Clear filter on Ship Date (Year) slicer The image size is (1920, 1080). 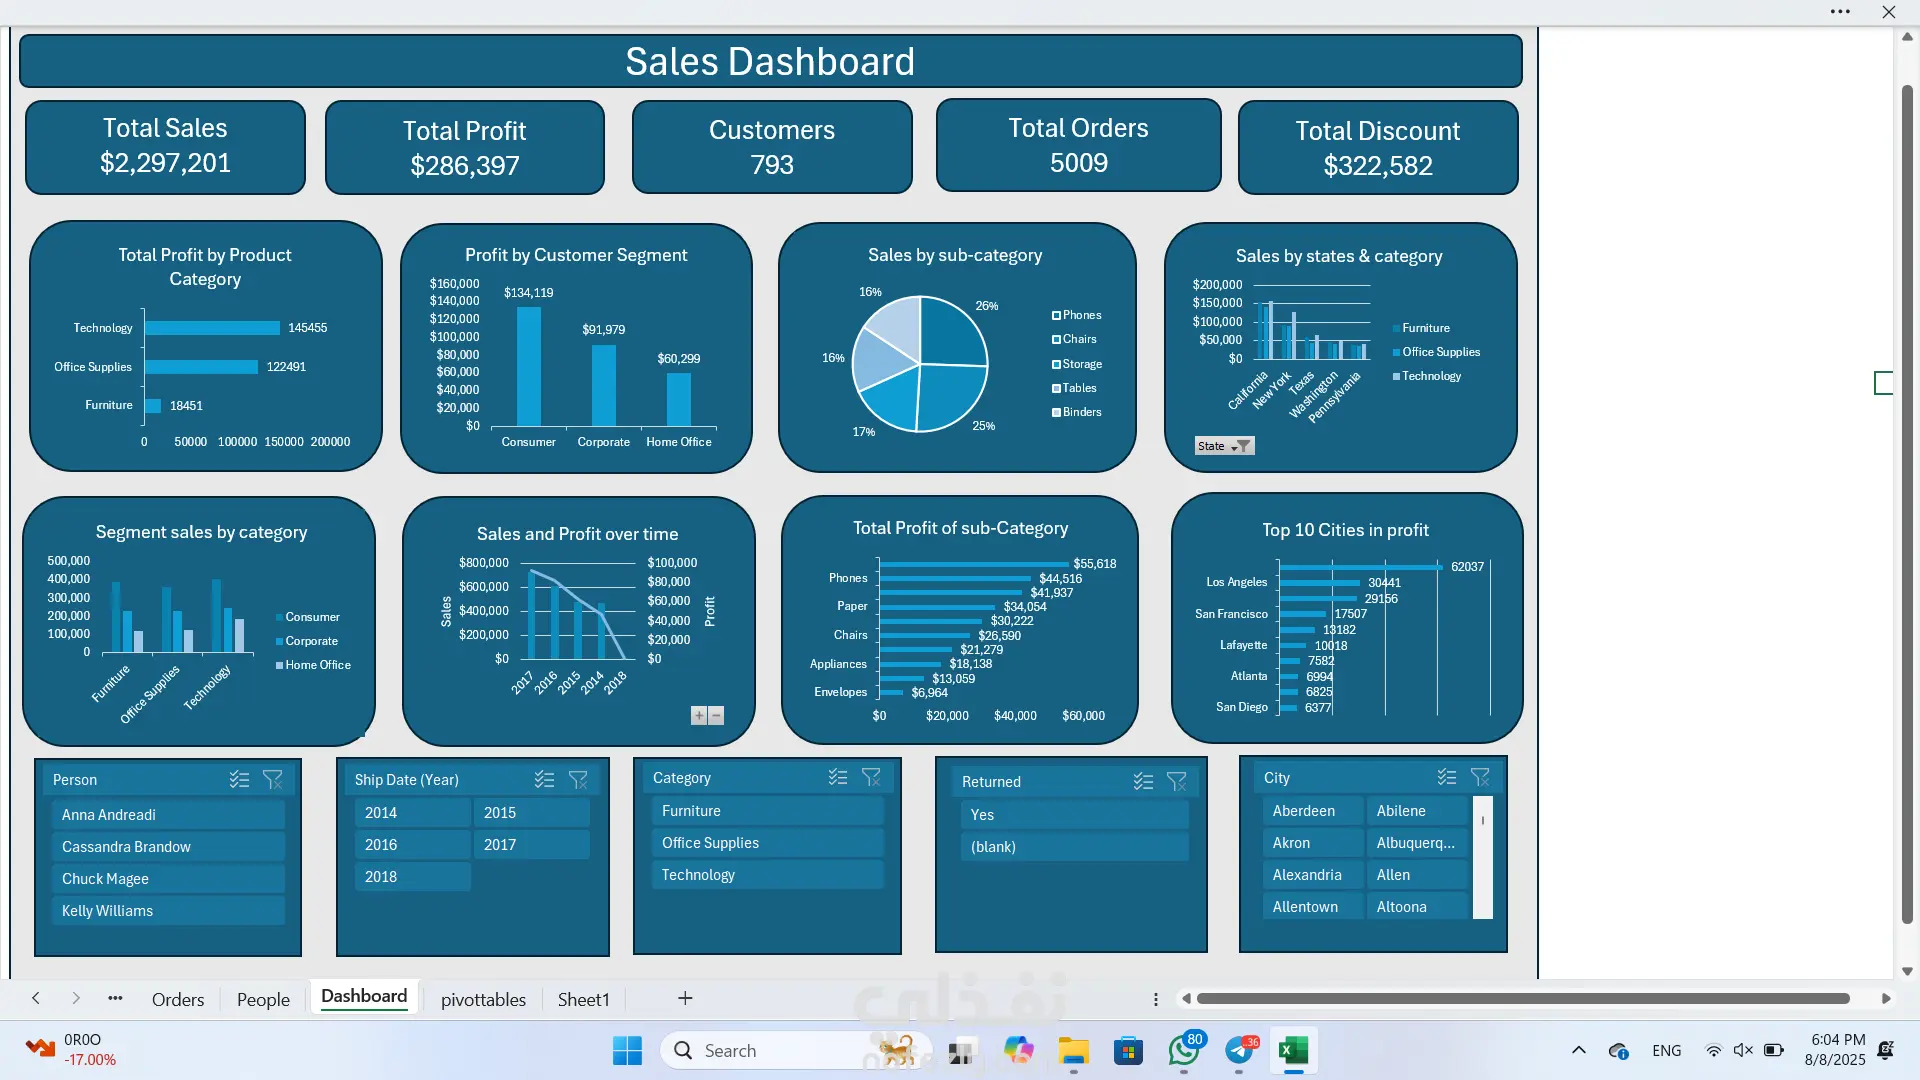tap(578, 780)
